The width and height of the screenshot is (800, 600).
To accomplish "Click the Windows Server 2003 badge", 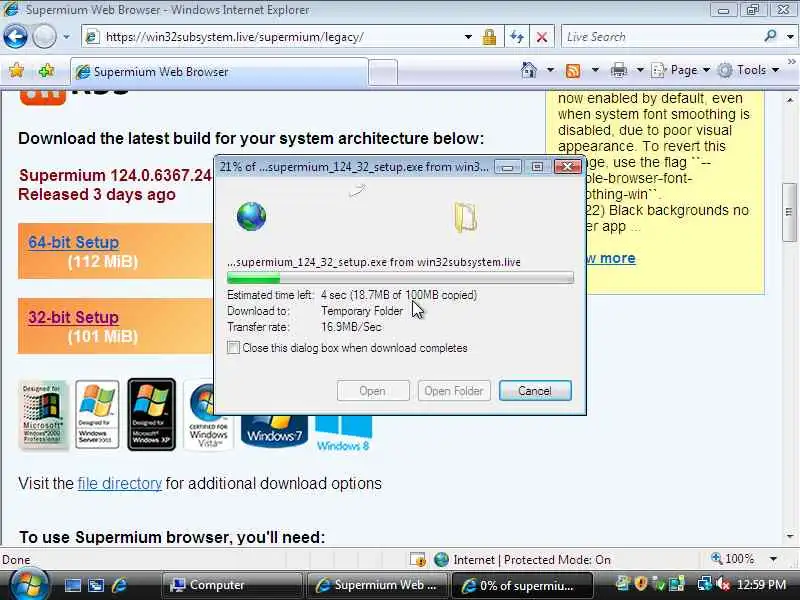I will 97,414.
